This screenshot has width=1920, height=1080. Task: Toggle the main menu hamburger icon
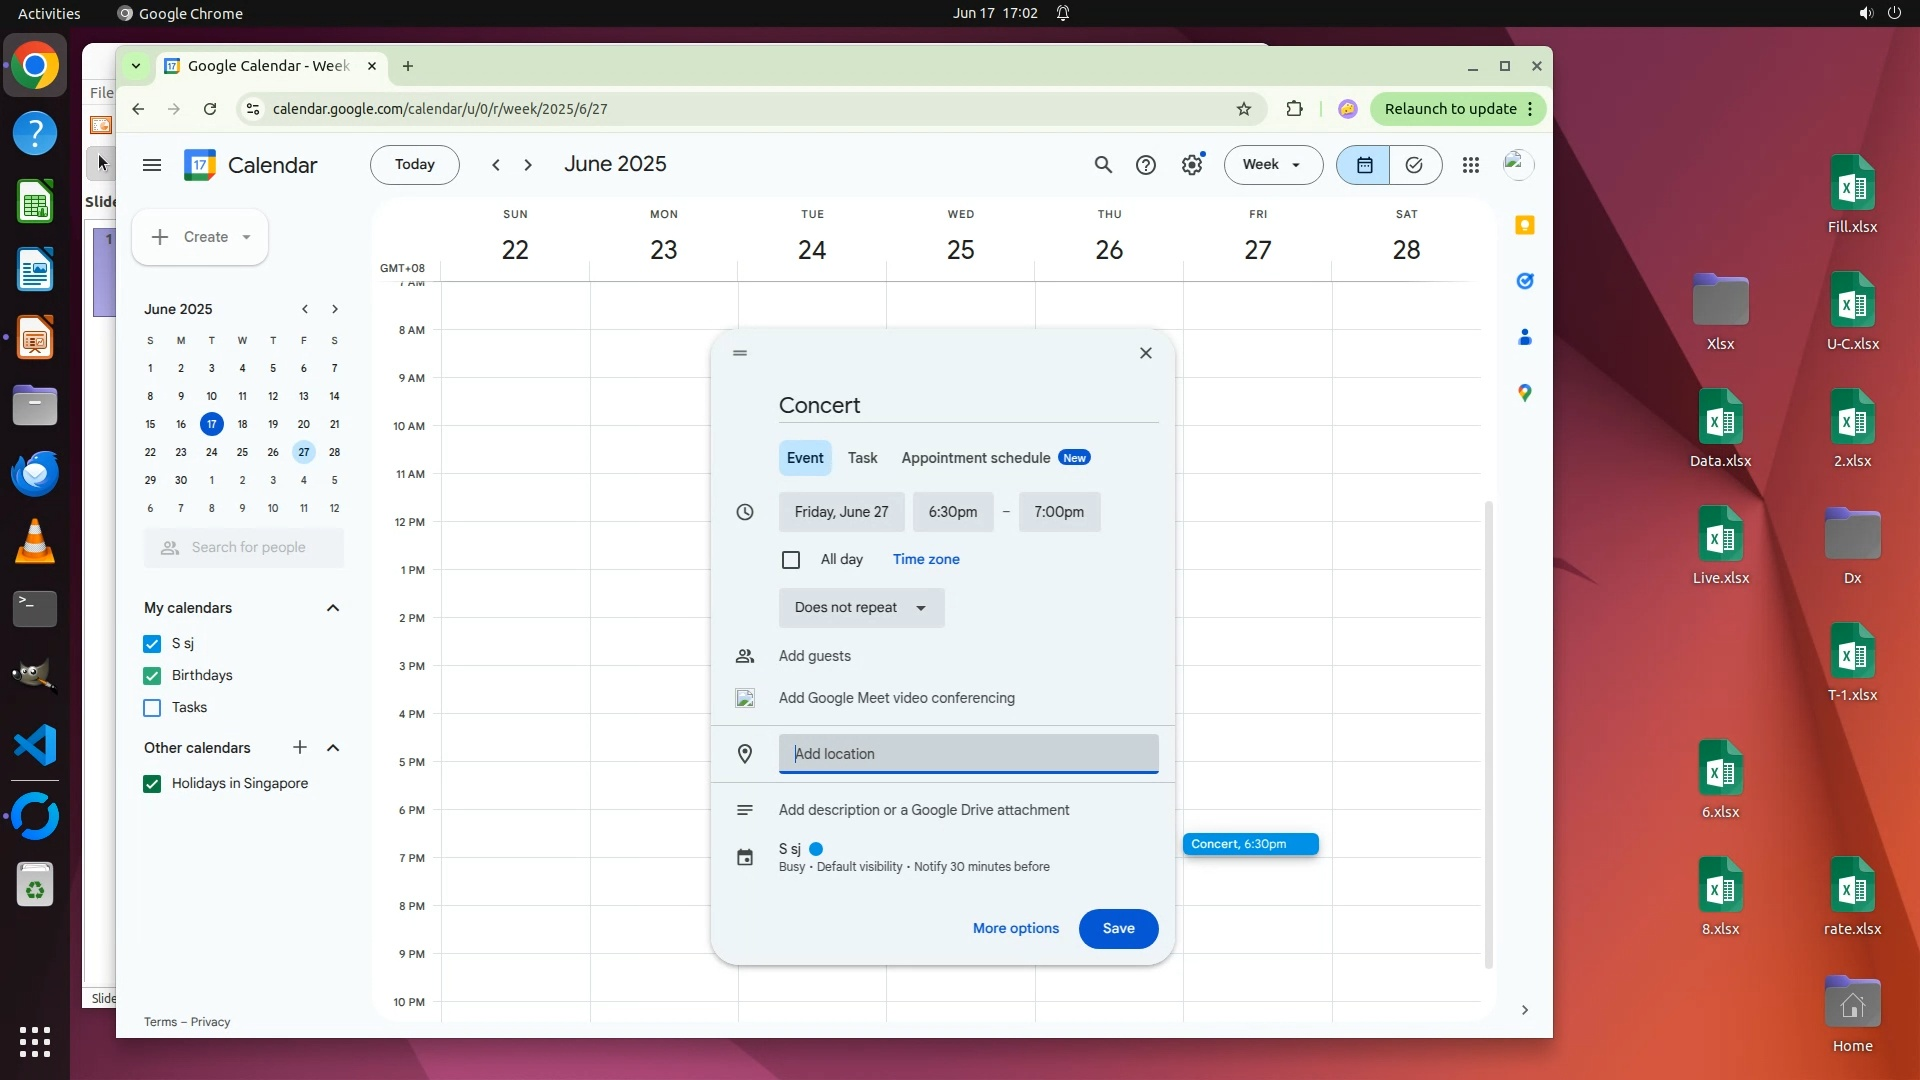pyautogui.click(x=152, y=165)
